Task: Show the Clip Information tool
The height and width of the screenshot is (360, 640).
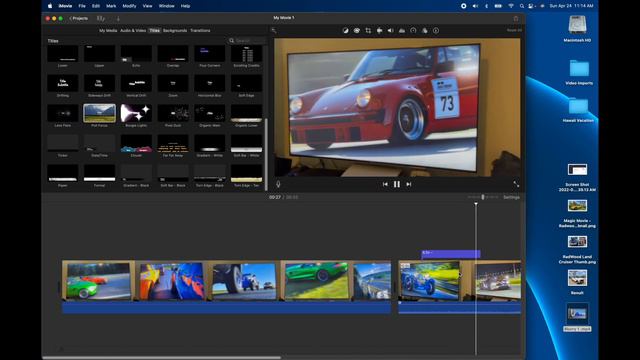Action: pos(436,31)
